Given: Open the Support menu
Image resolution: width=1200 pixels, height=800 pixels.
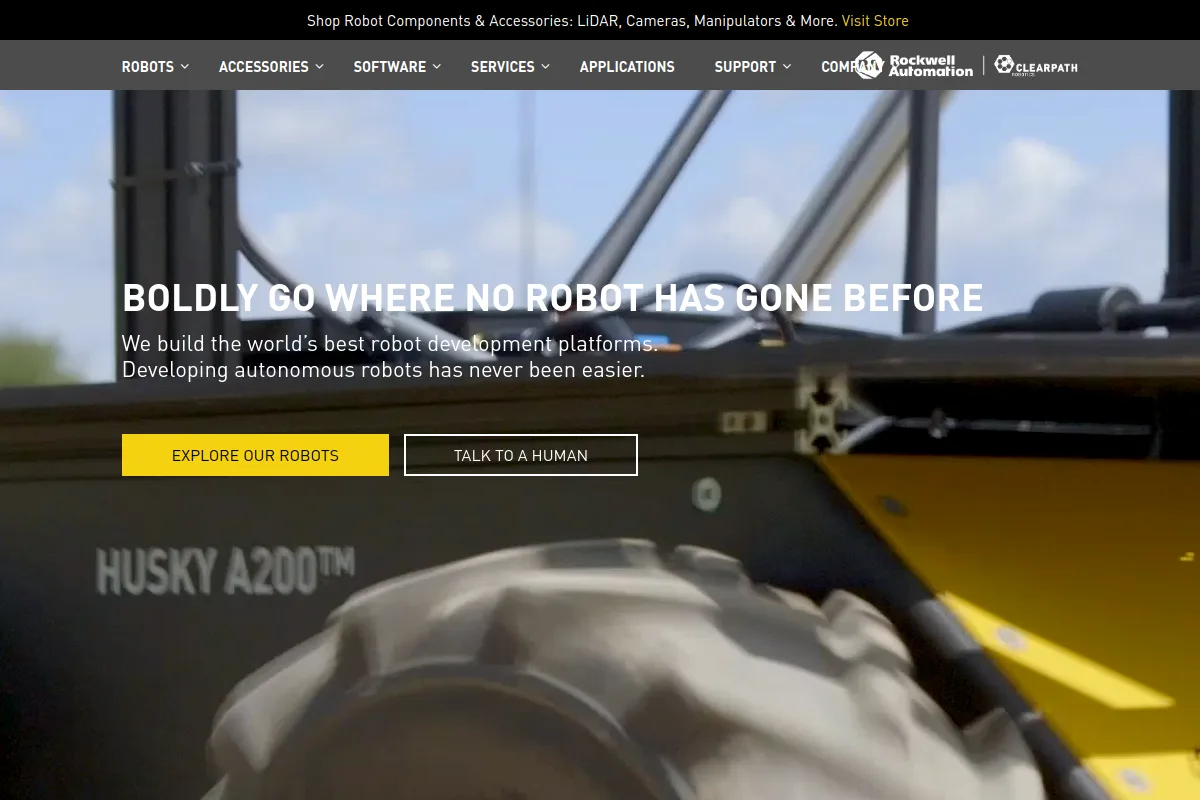Looking at the screenshot, I should 745,67.
